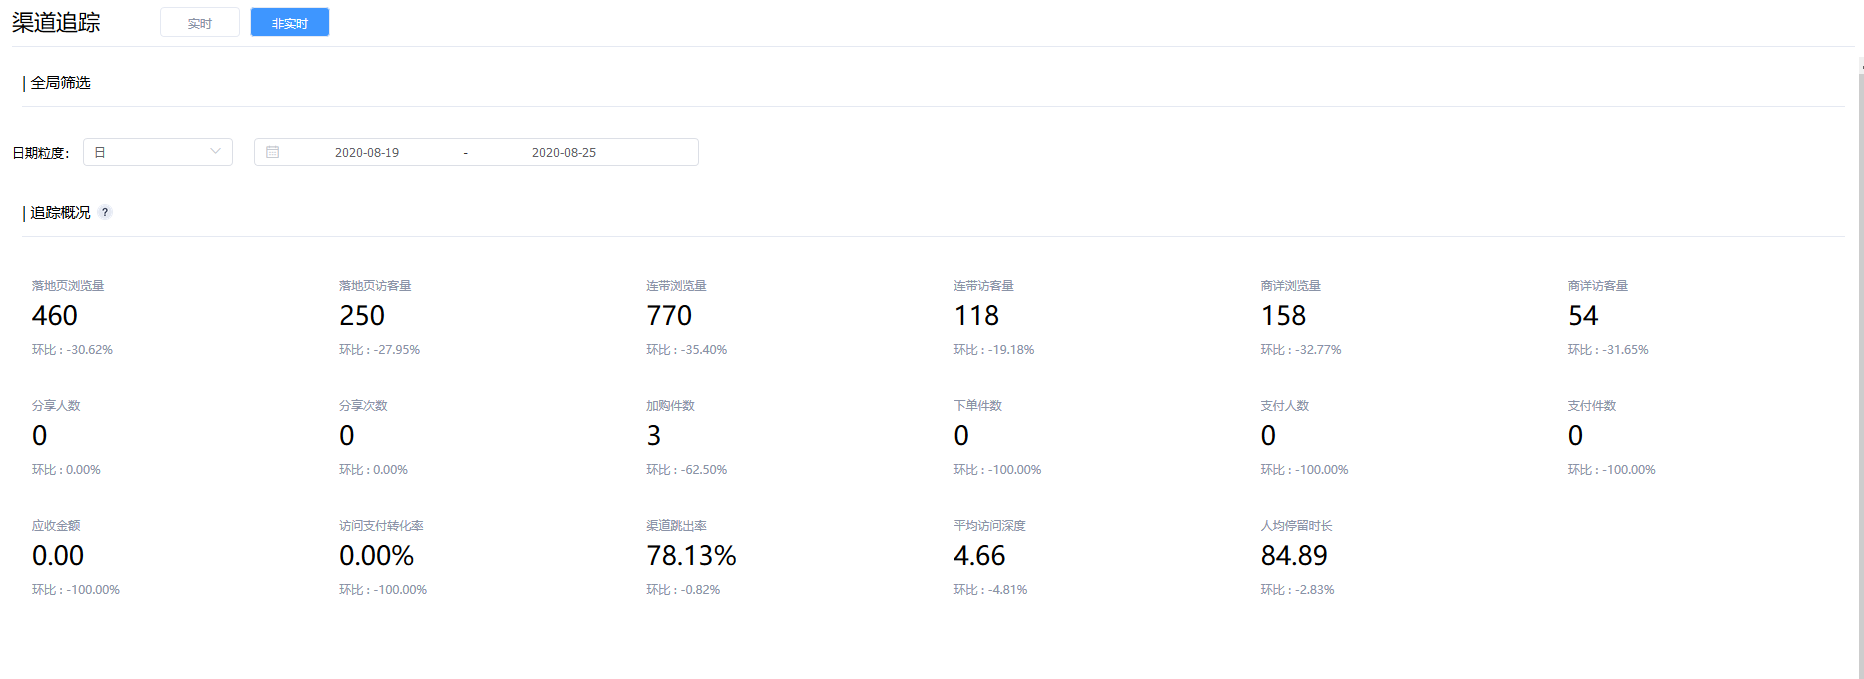Click the 追踪概况 section heading
Screen dimensions: 1864x679
pos(60,213)
